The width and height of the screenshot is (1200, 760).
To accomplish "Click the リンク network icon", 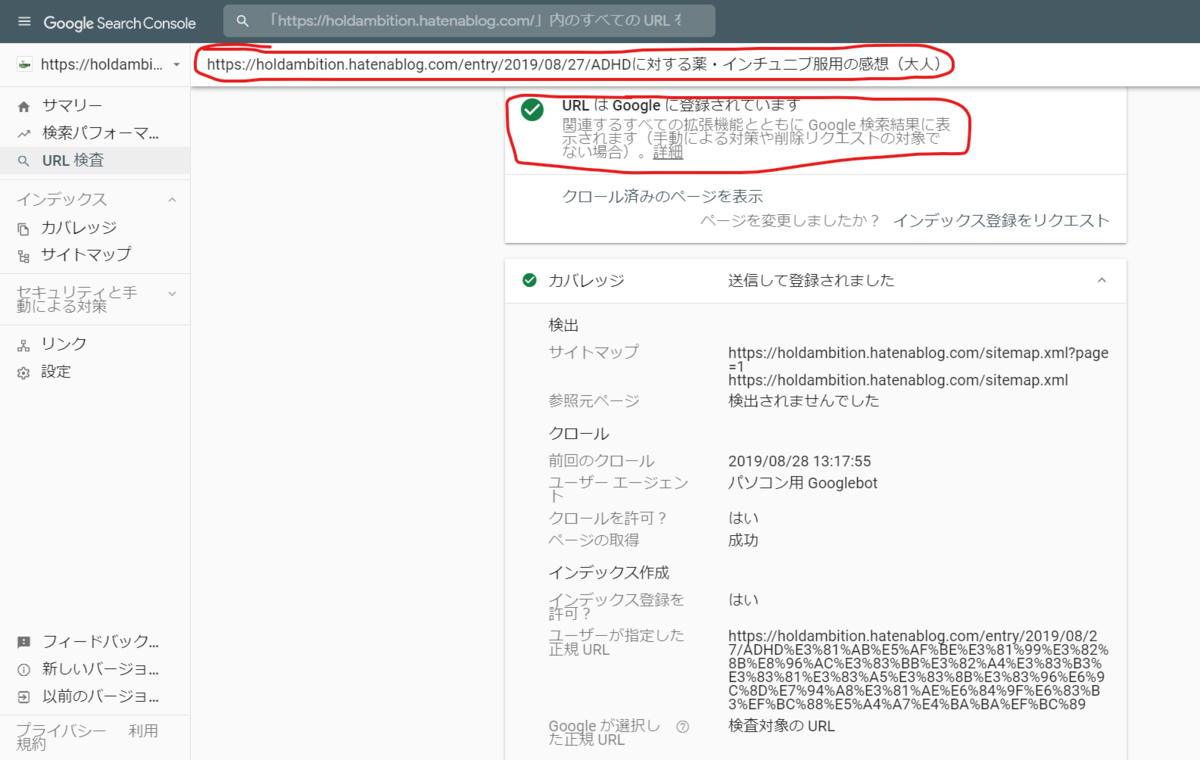I will click(24, 344).
